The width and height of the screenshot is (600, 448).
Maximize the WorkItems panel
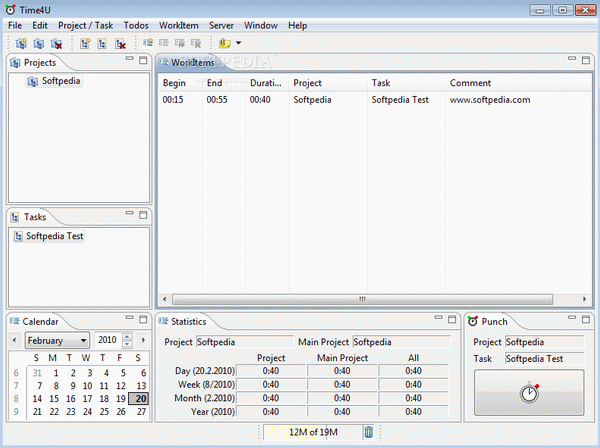coord(586,60)
